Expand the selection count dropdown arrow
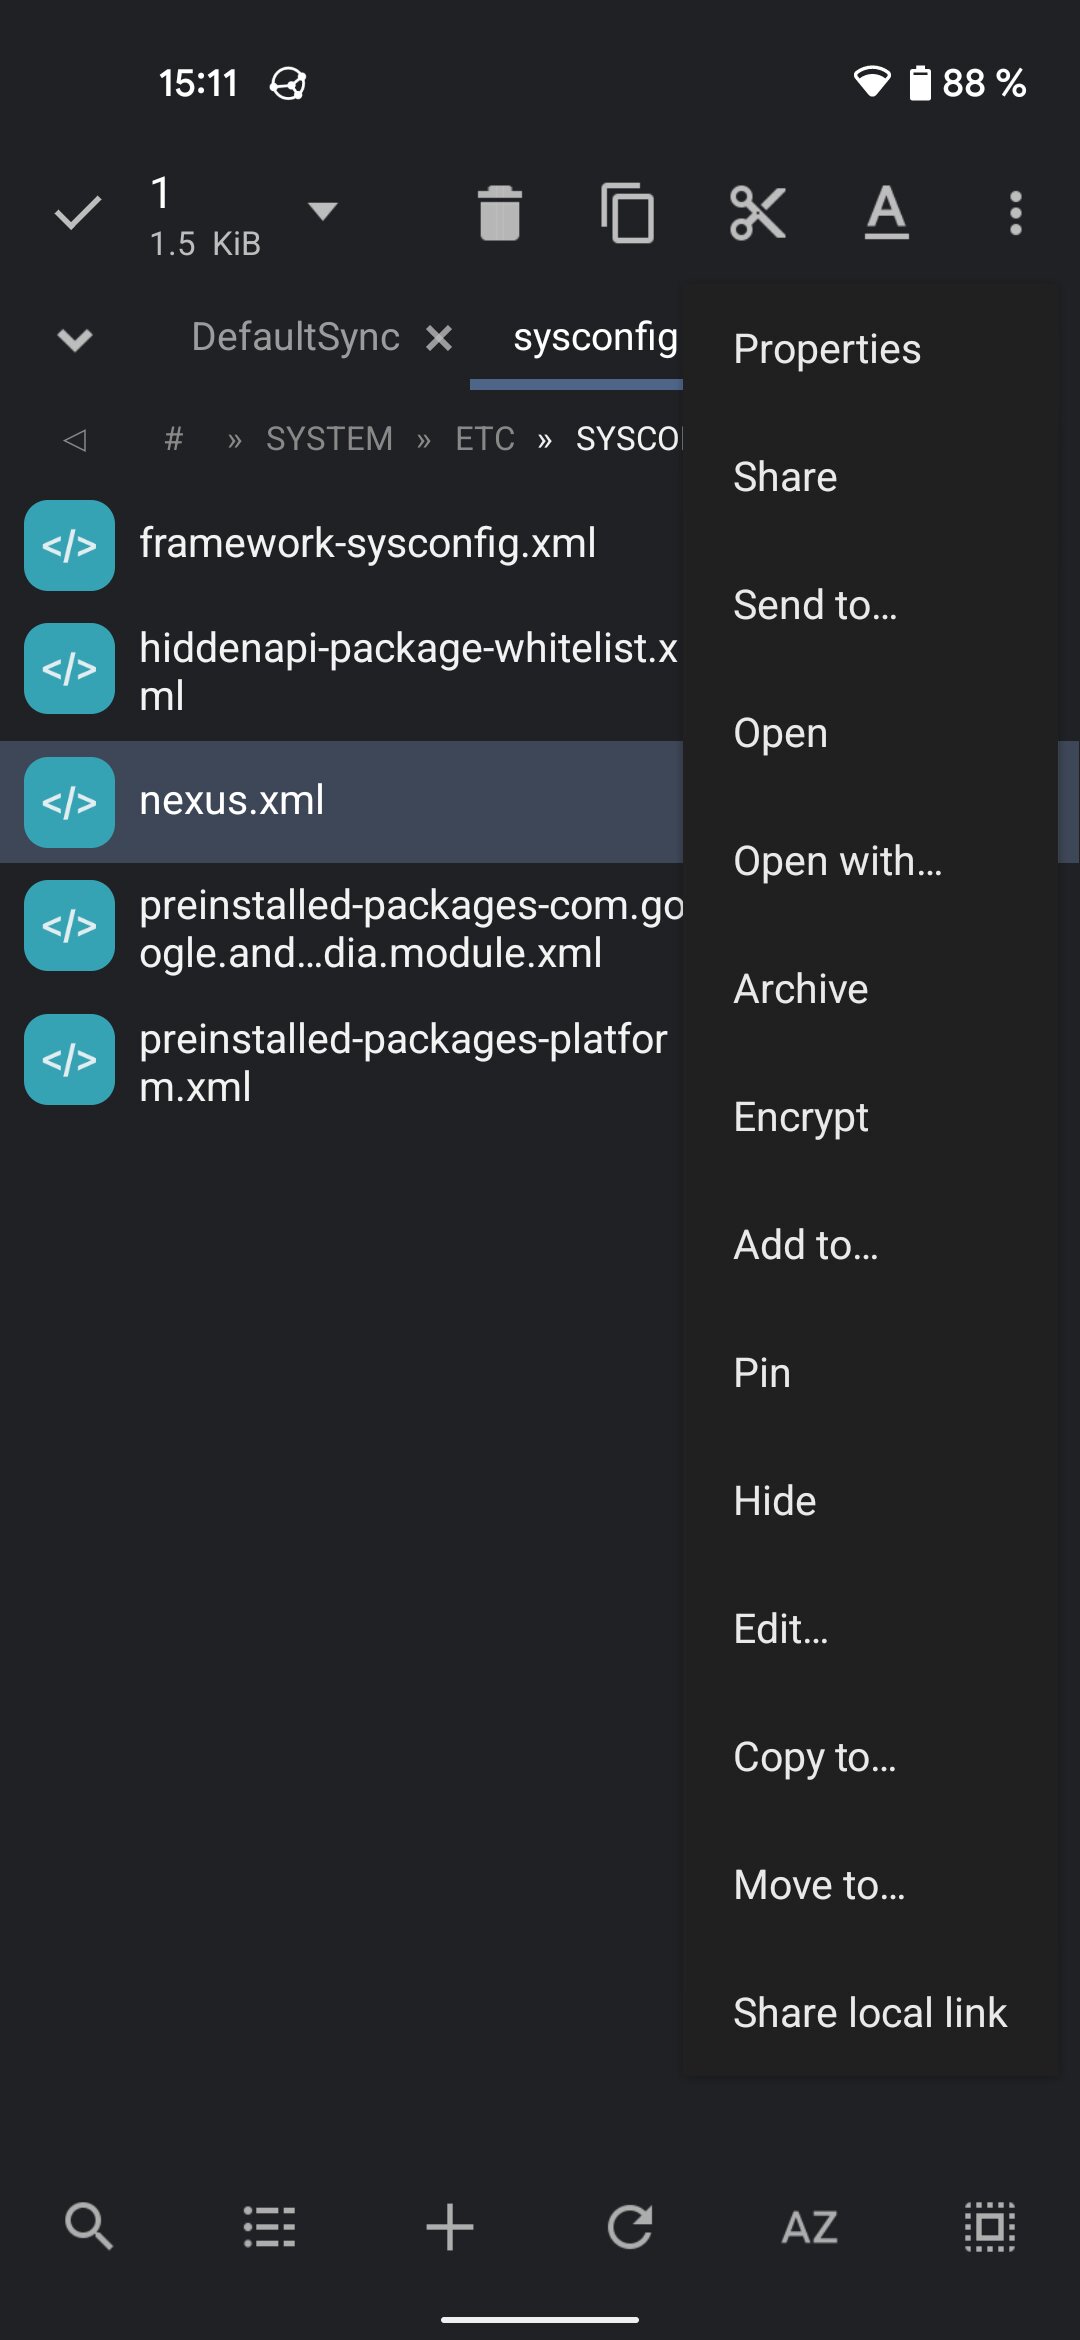The height and width of the screenshot is (2340, 1080). click(x=322, y=211)
